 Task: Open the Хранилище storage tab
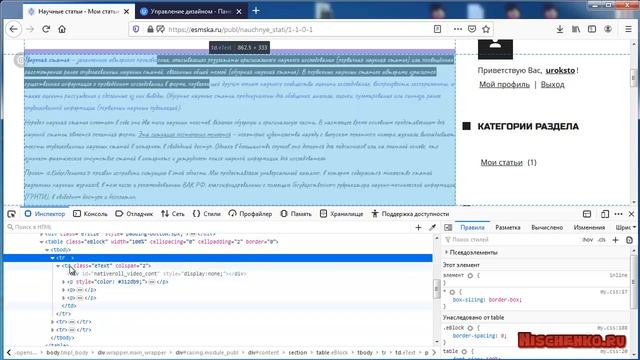click(x=341, y=214)
